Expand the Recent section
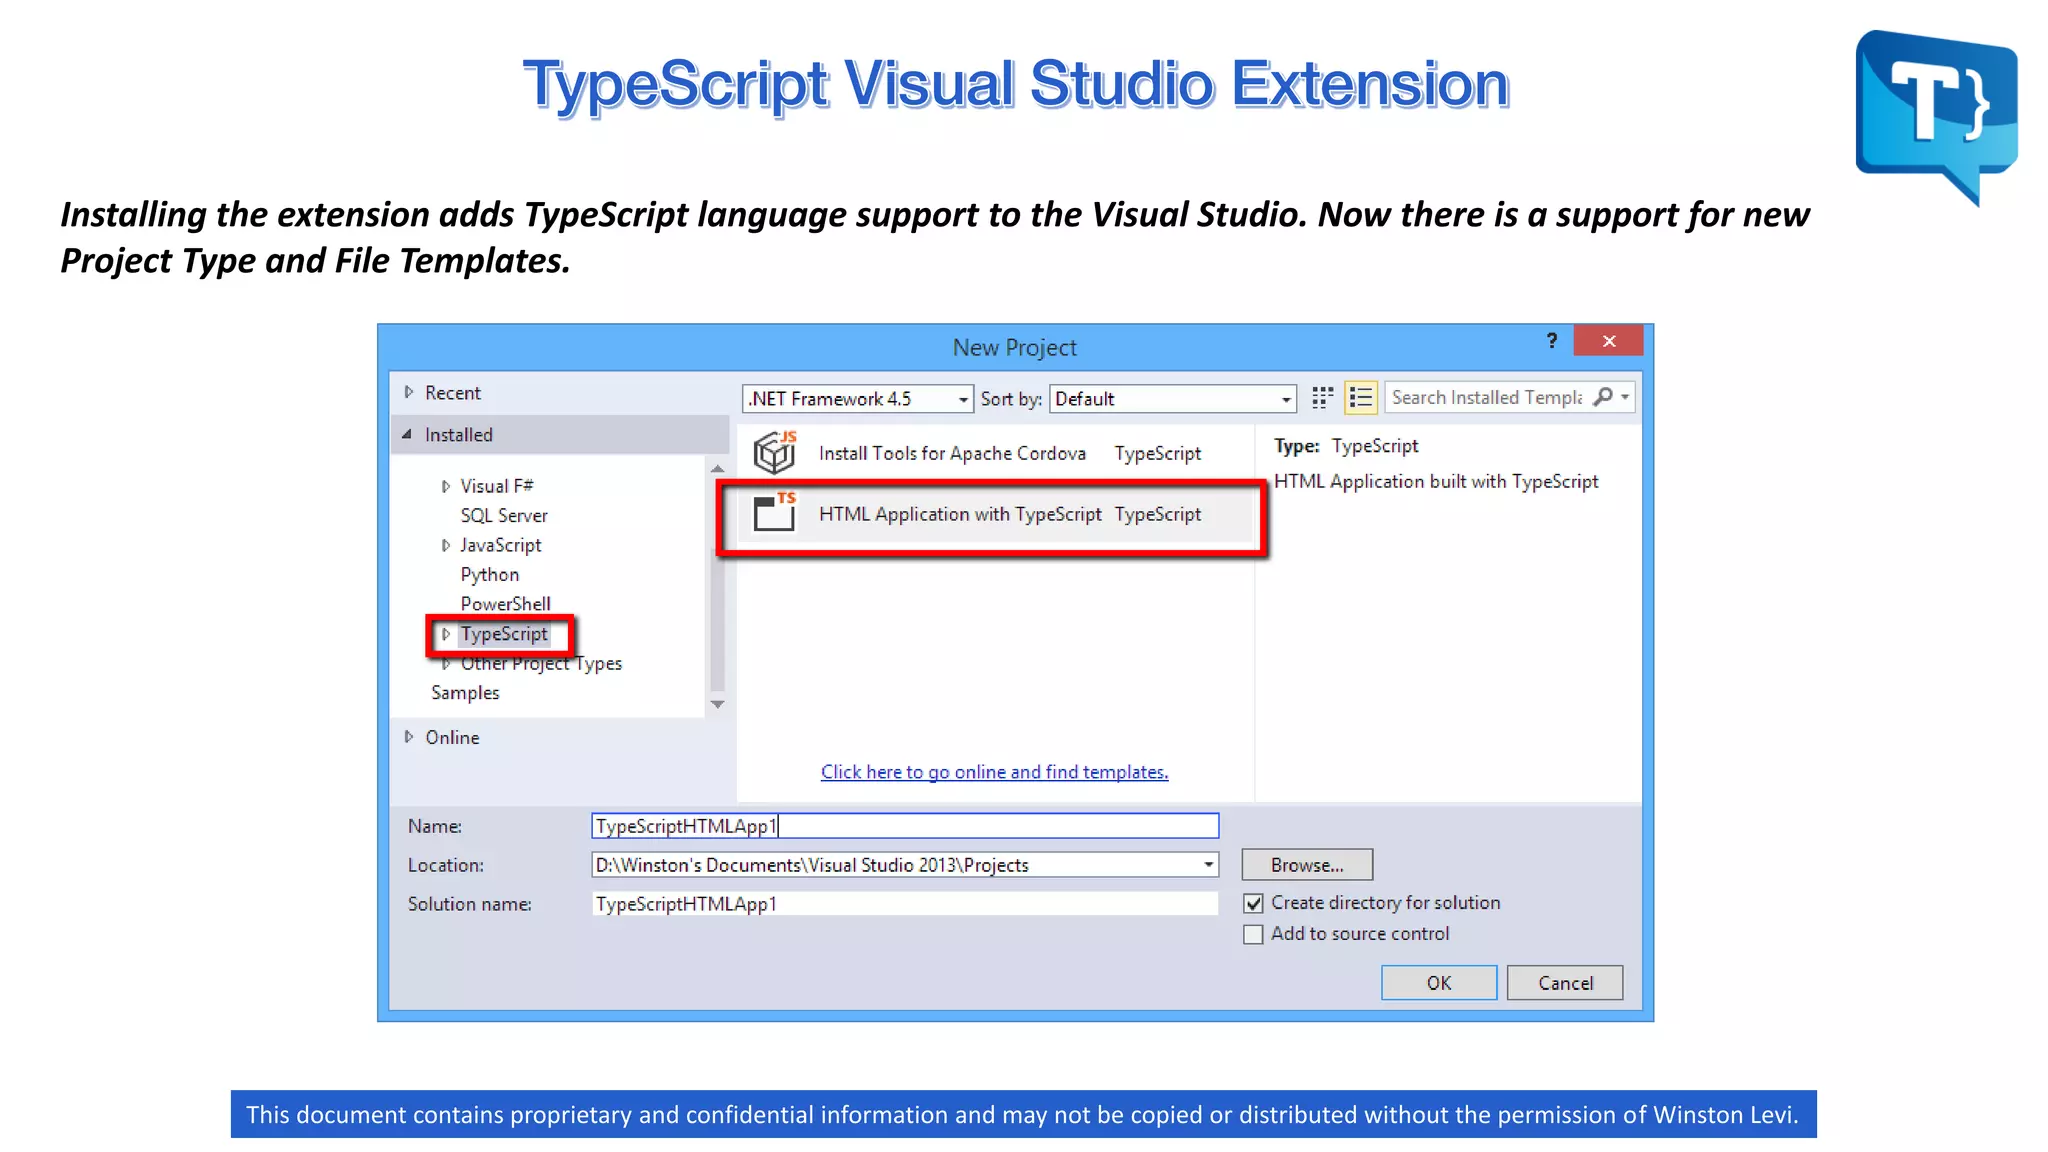This screenshot has width=2048, height=1152. coord(408,392)
